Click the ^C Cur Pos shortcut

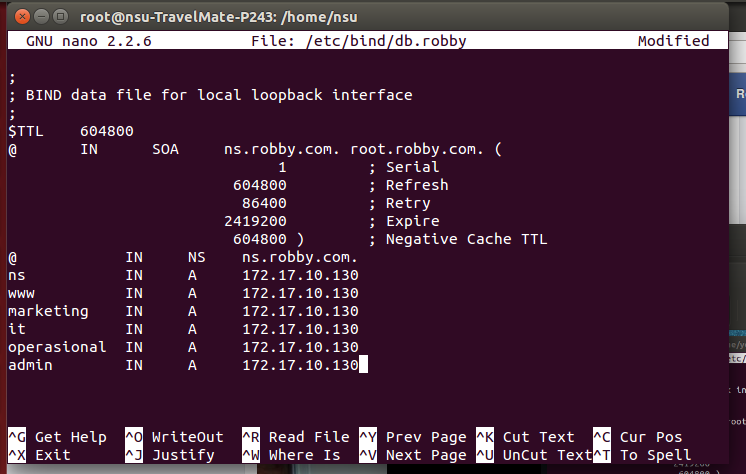638,437
